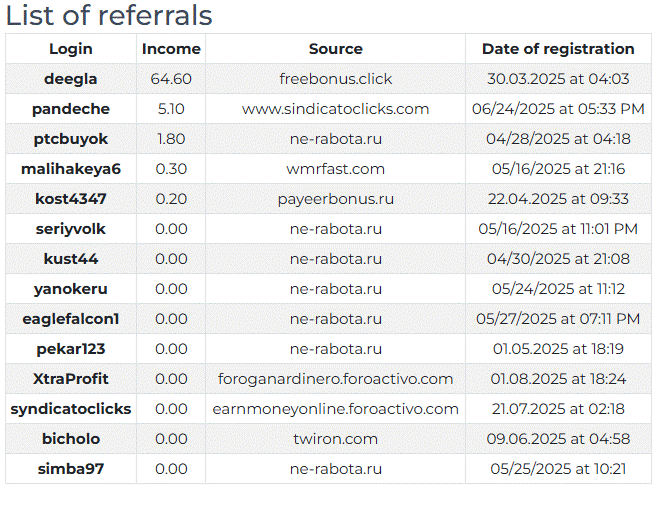
Task: Click payeerbonus.ru in the Source column
Action: click(x=336, y=199)
